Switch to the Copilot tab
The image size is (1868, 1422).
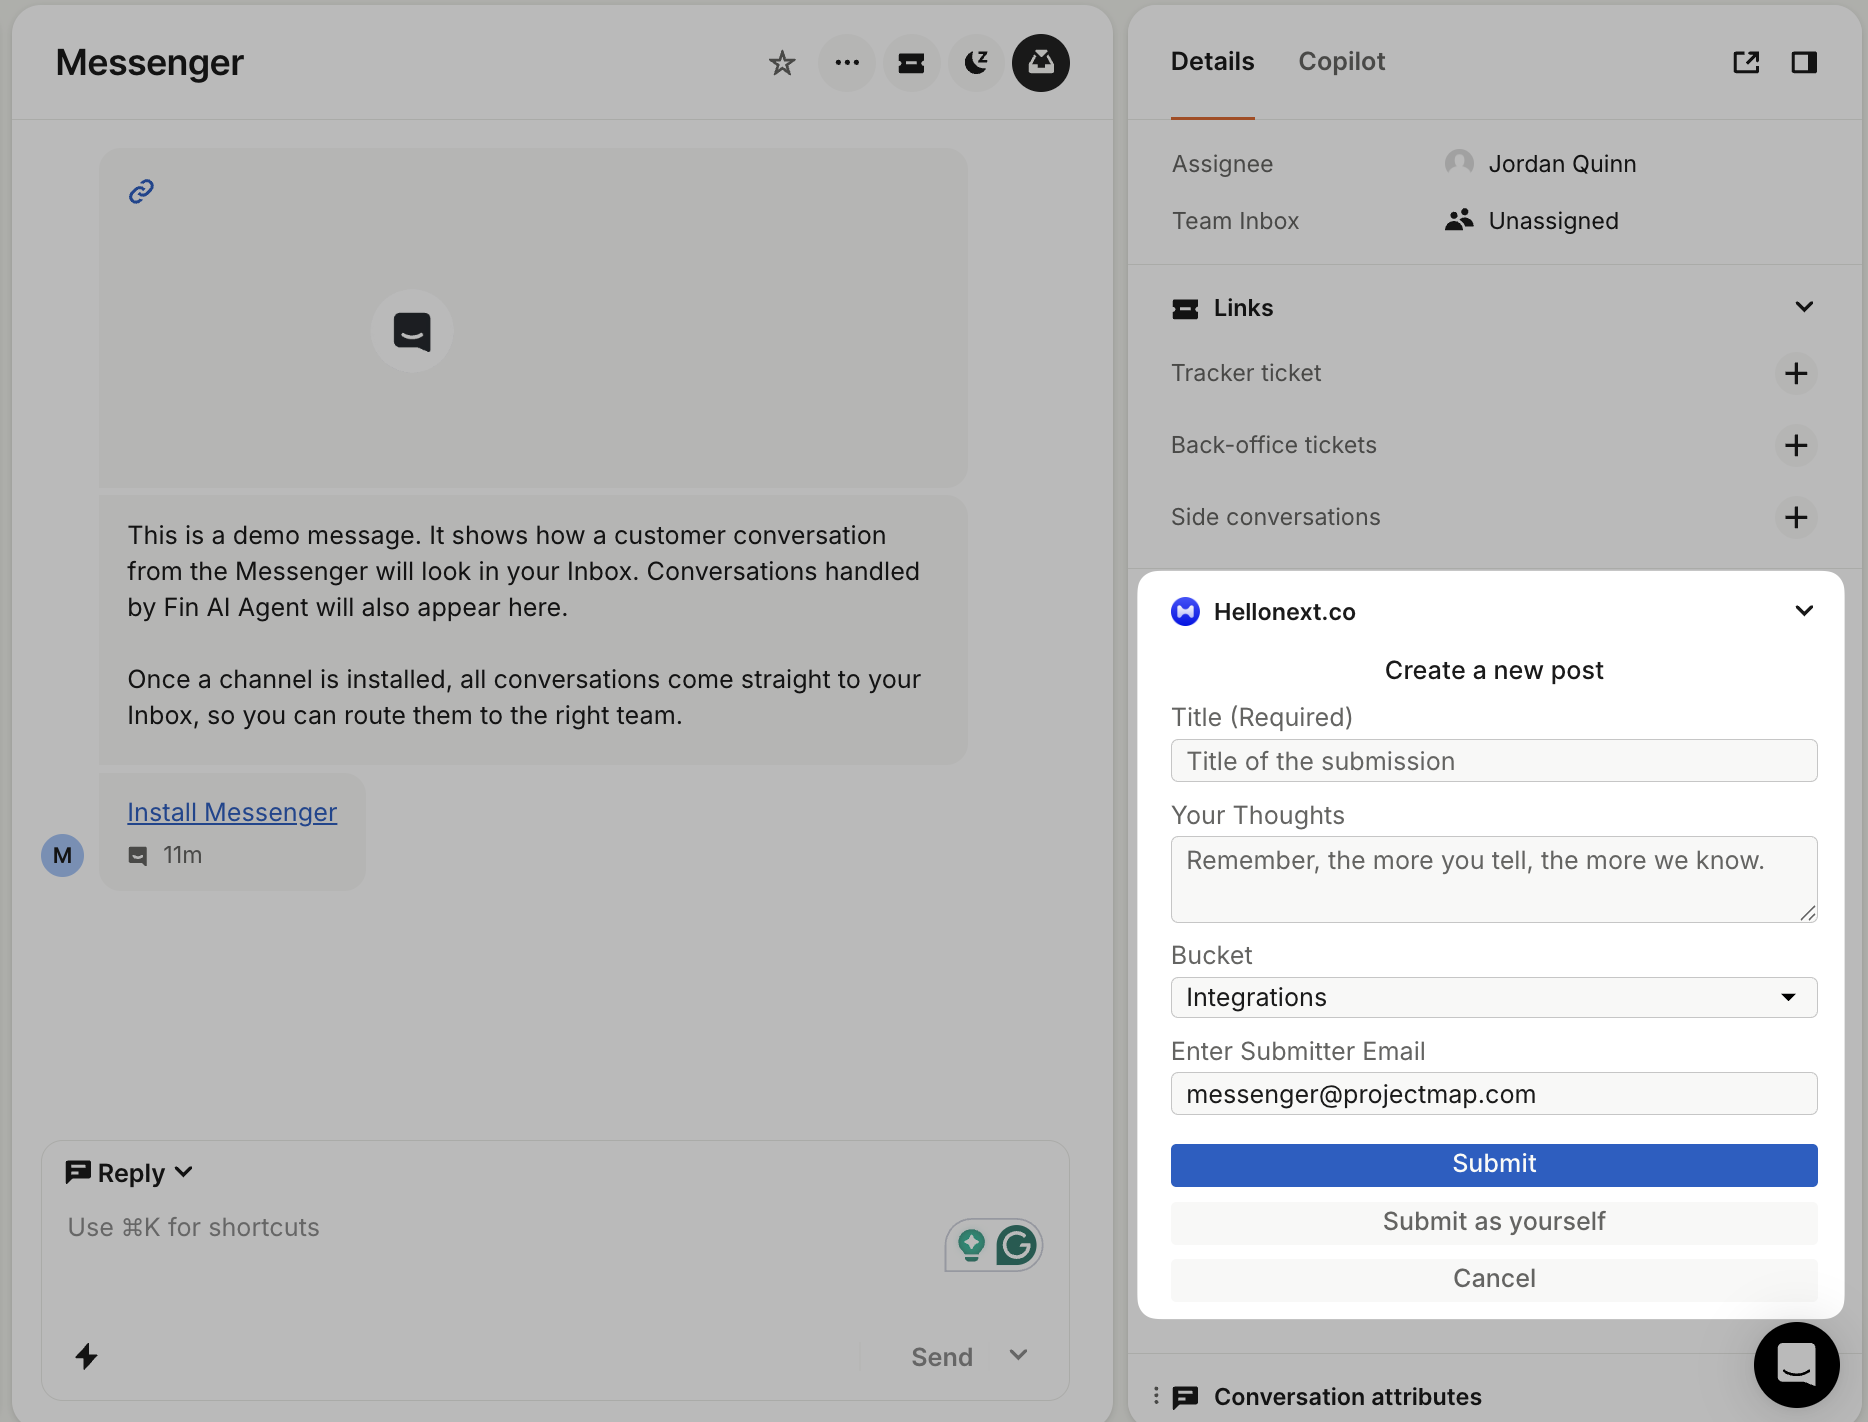1341,62
